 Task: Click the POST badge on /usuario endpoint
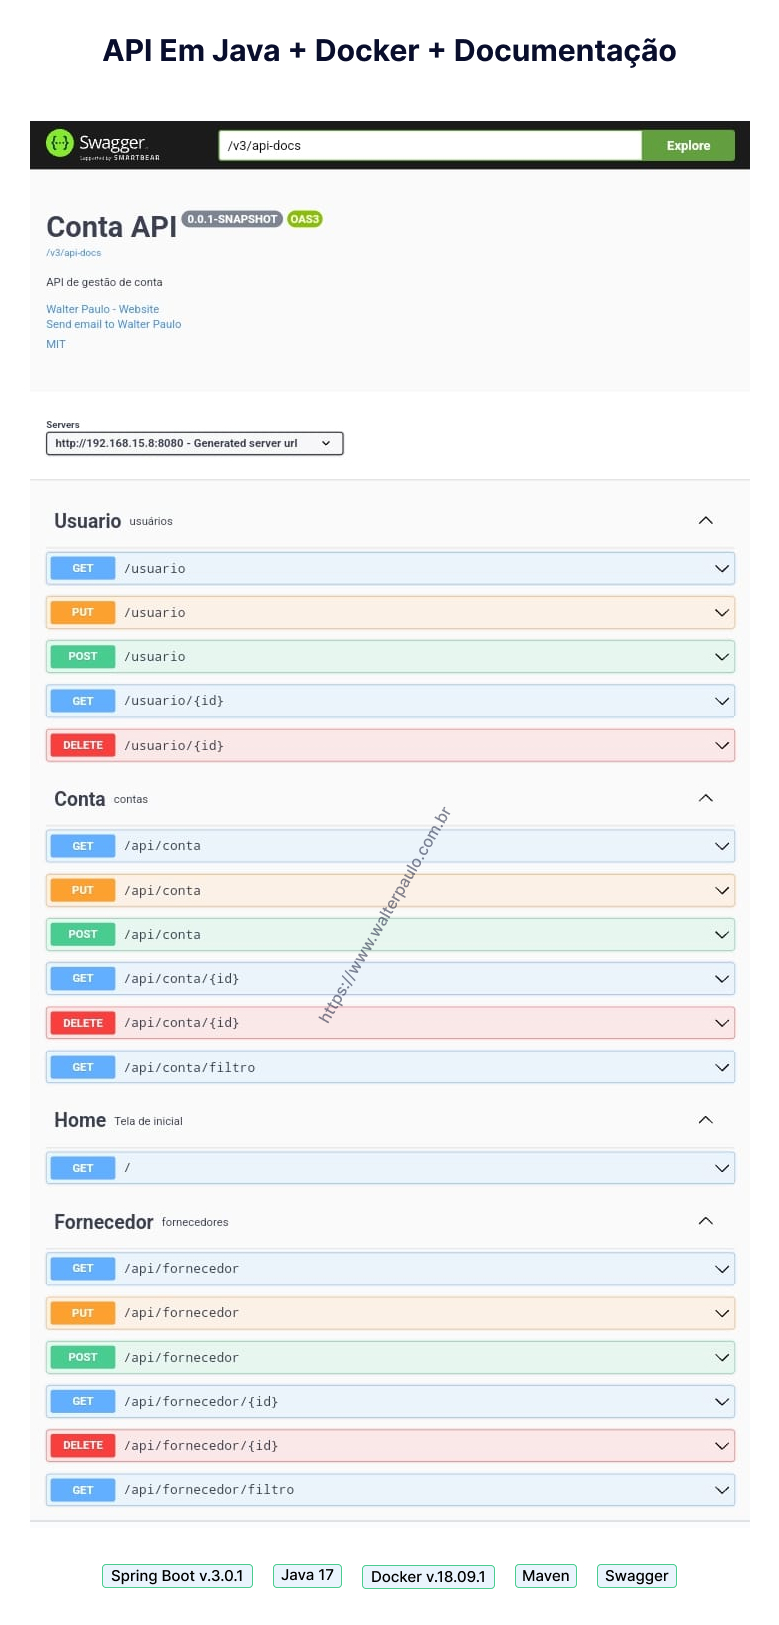click(x=81, y=656)
